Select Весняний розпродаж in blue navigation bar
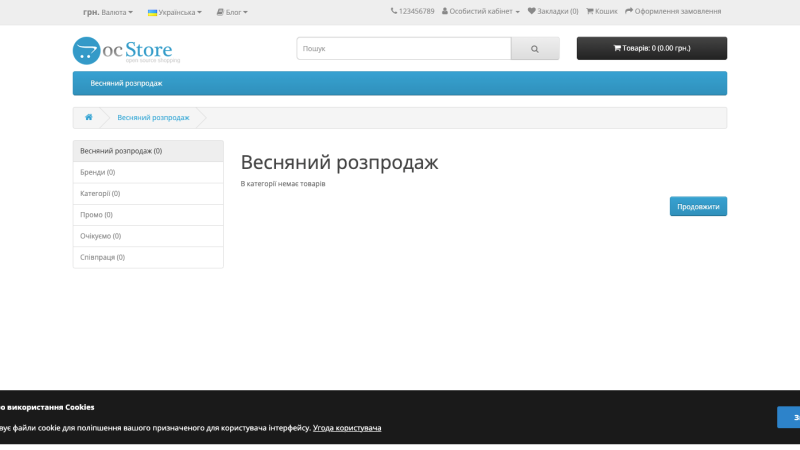800x450 pixels. [x=126, y=83]
